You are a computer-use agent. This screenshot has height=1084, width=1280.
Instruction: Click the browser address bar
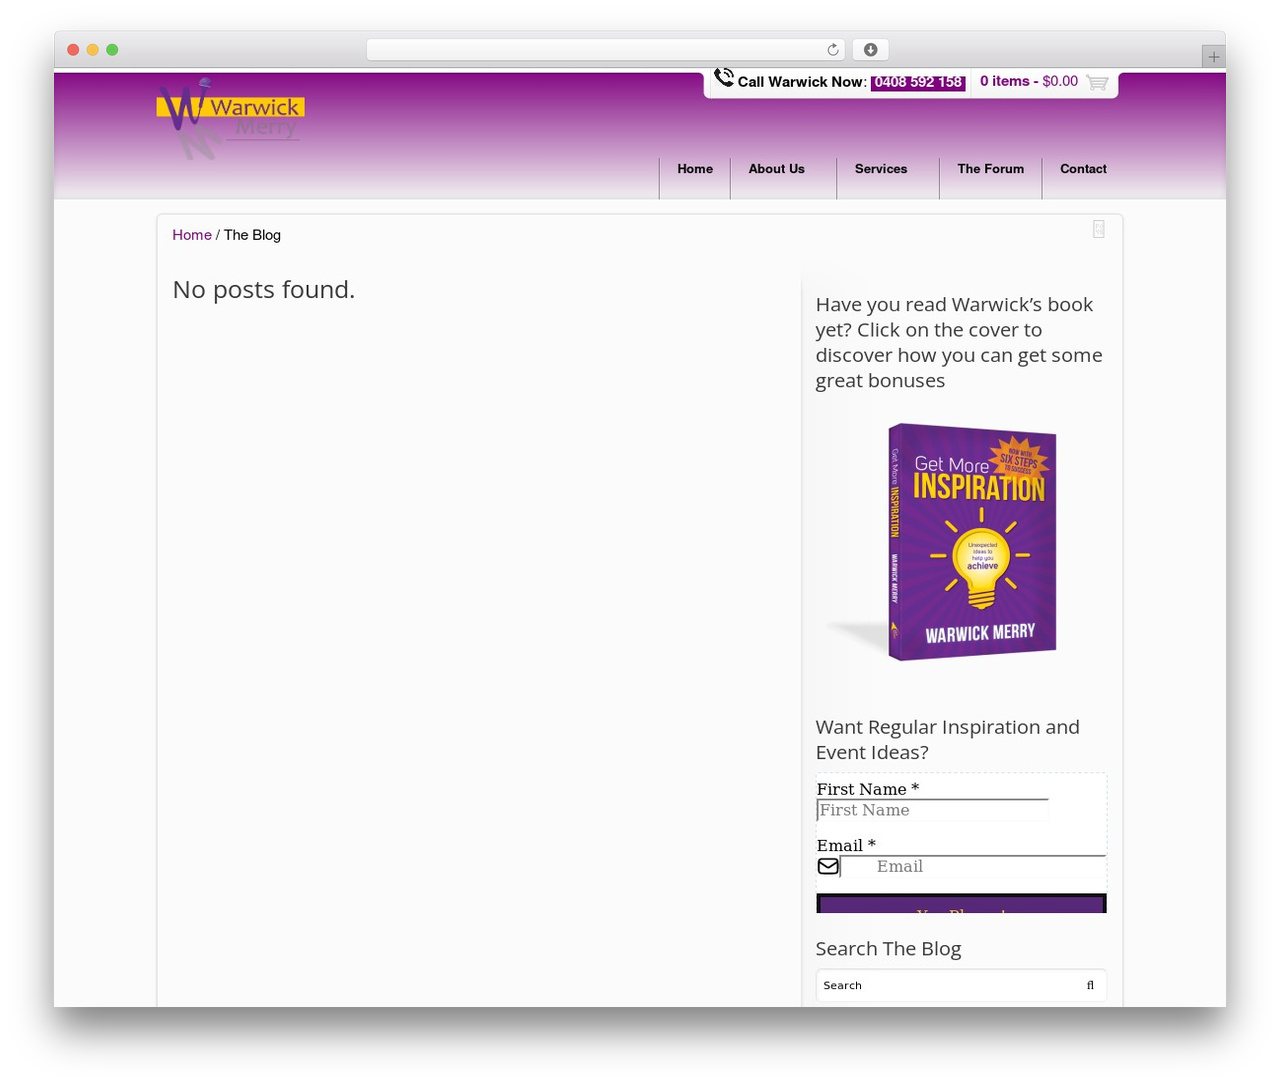click(606, 50)
